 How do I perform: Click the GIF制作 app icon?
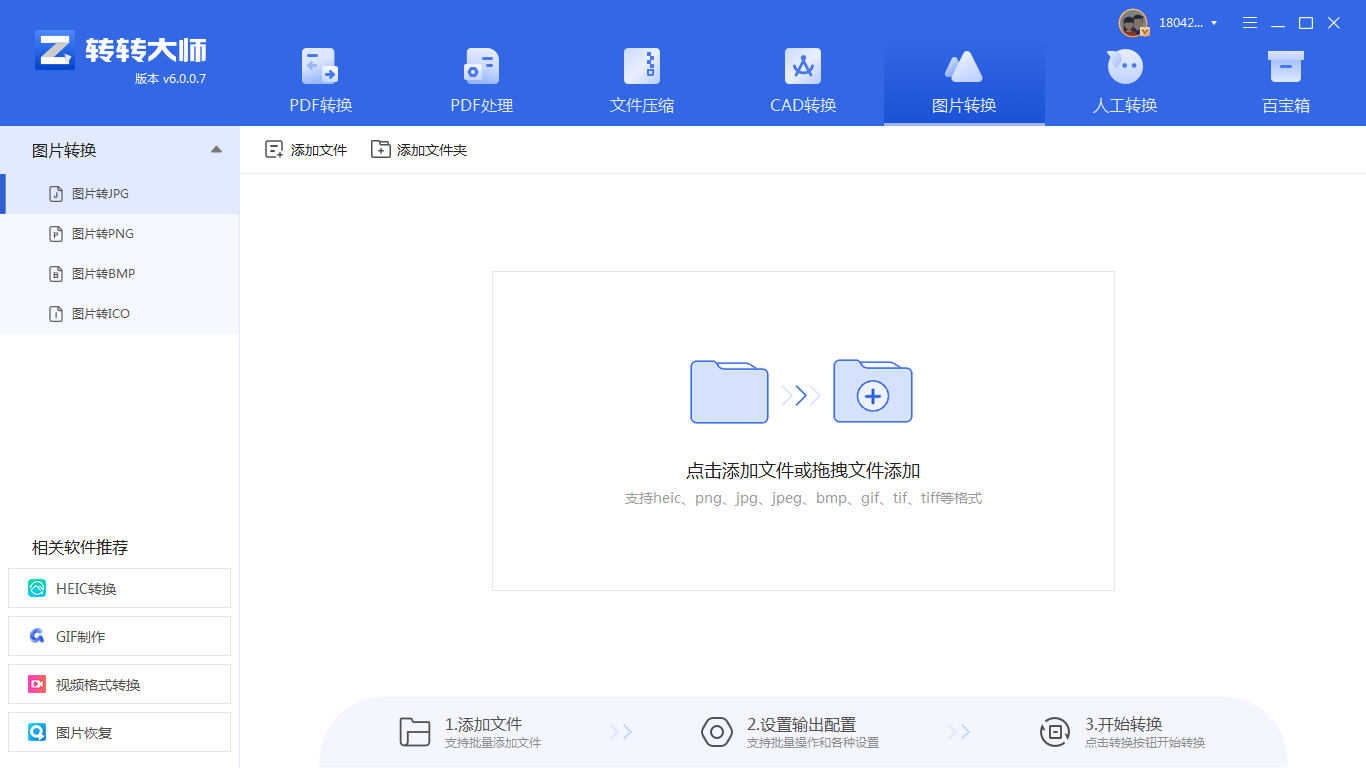click(x=37, y=636)
